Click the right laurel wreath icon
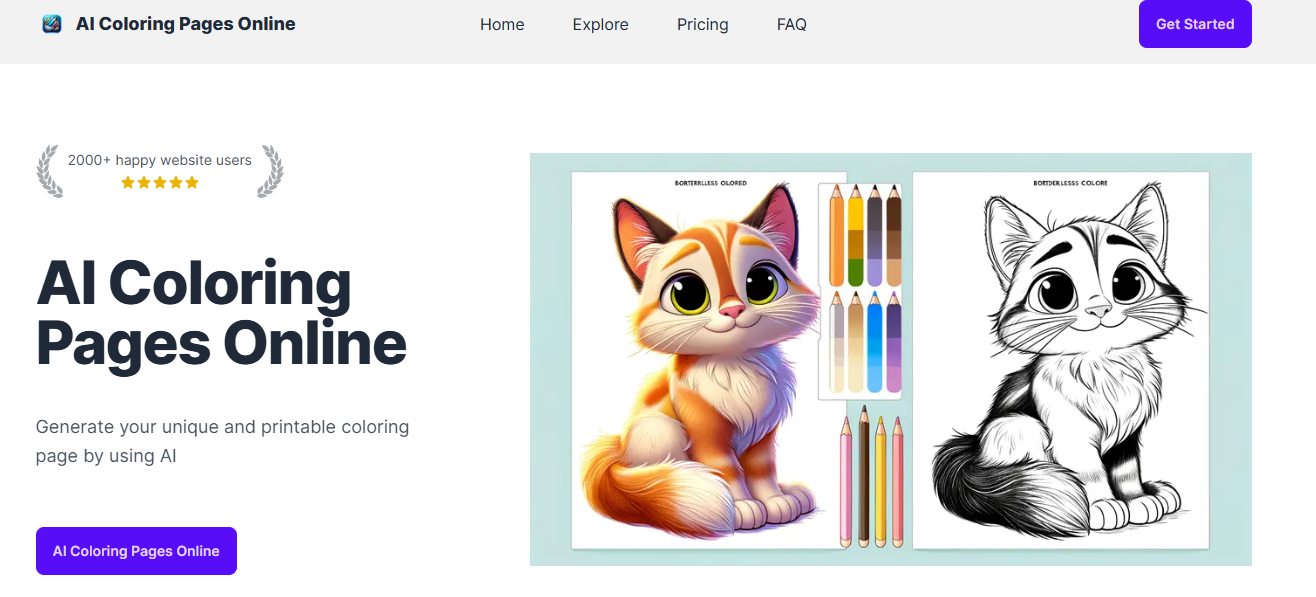The image size is (1316, 597). [x=270, y=171]
